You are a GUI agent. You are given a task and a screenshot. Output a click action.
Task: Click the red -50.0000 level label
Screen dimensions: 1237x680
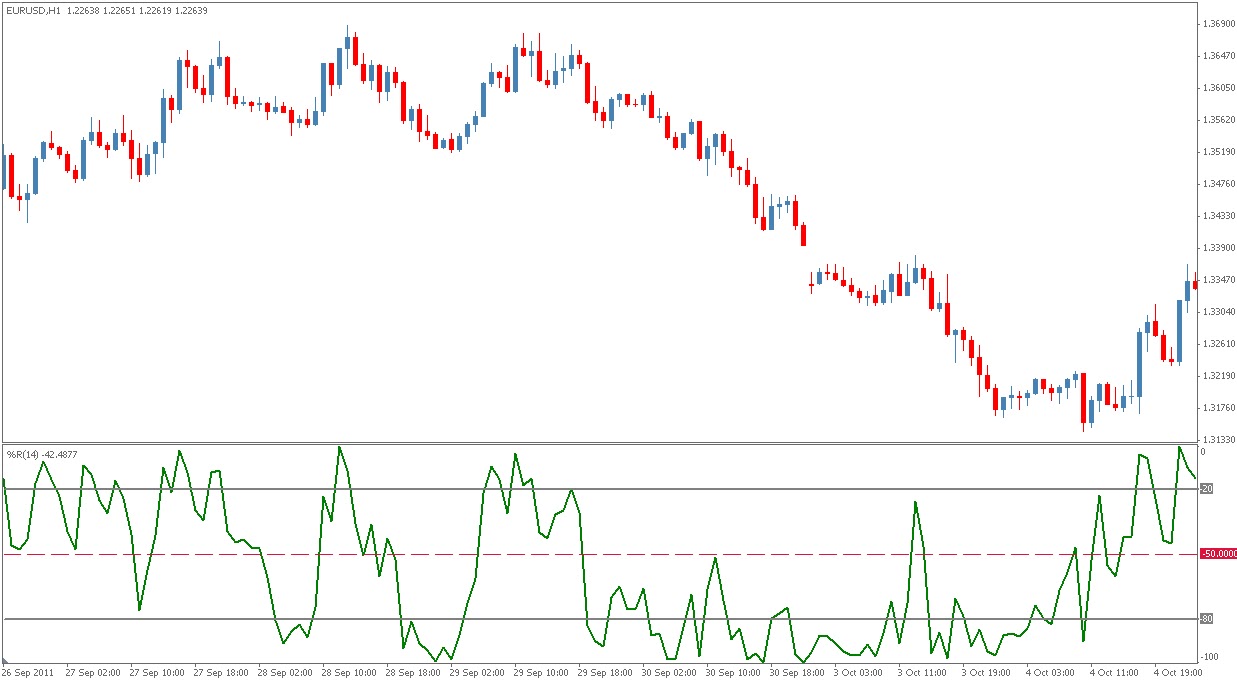point(1217,553)
